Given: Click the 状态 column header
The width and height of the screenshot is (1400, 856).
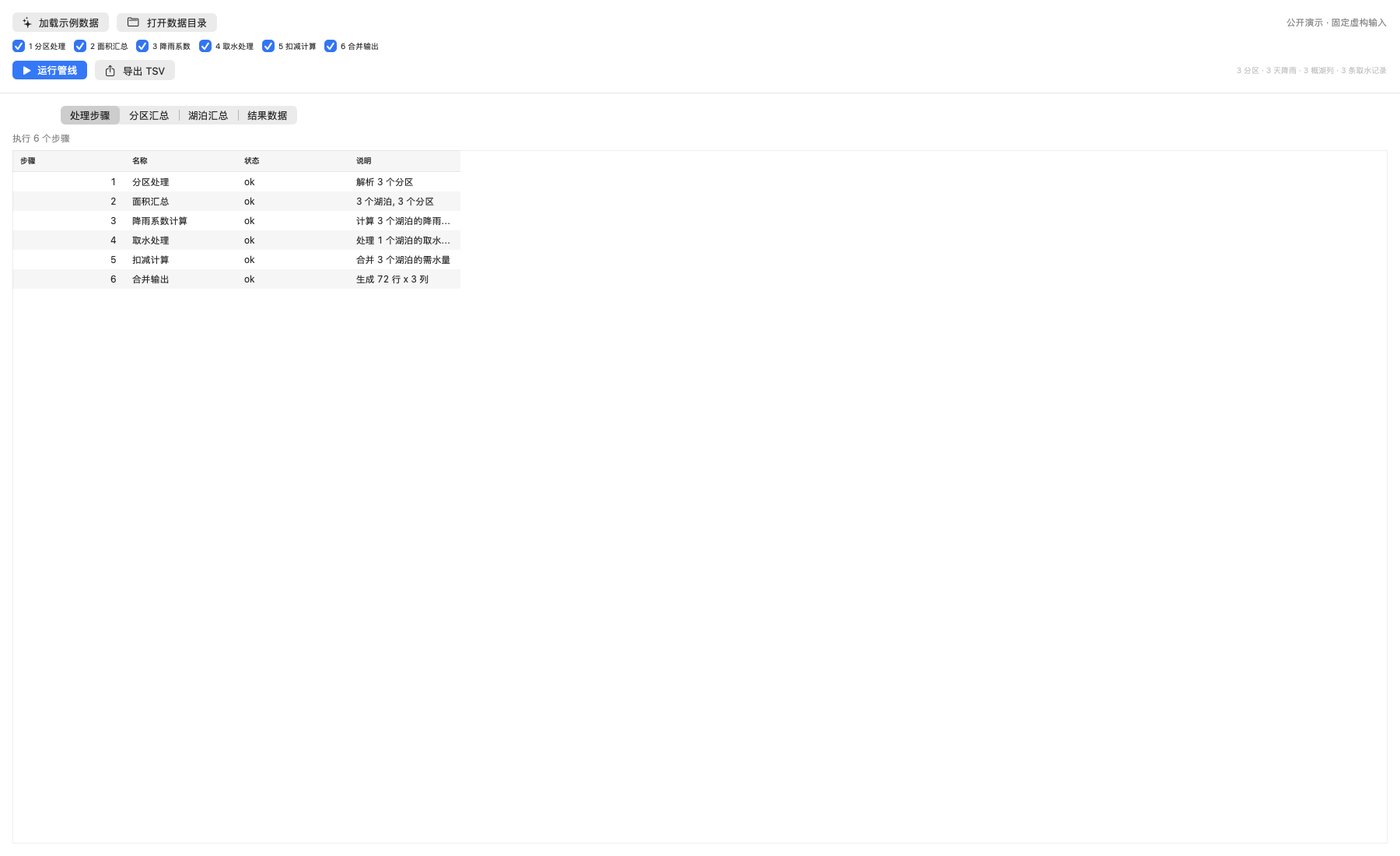Looking at the screenshot, I should click(292, 161).
